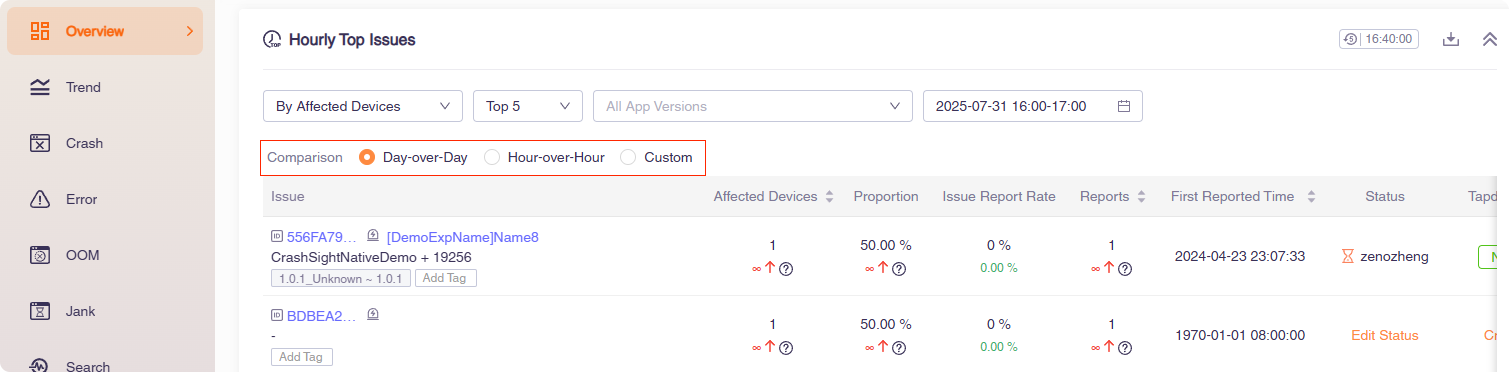
Task: Click 2024-04-23 23:07:33 first reported time
Action: click(1240, 257)
